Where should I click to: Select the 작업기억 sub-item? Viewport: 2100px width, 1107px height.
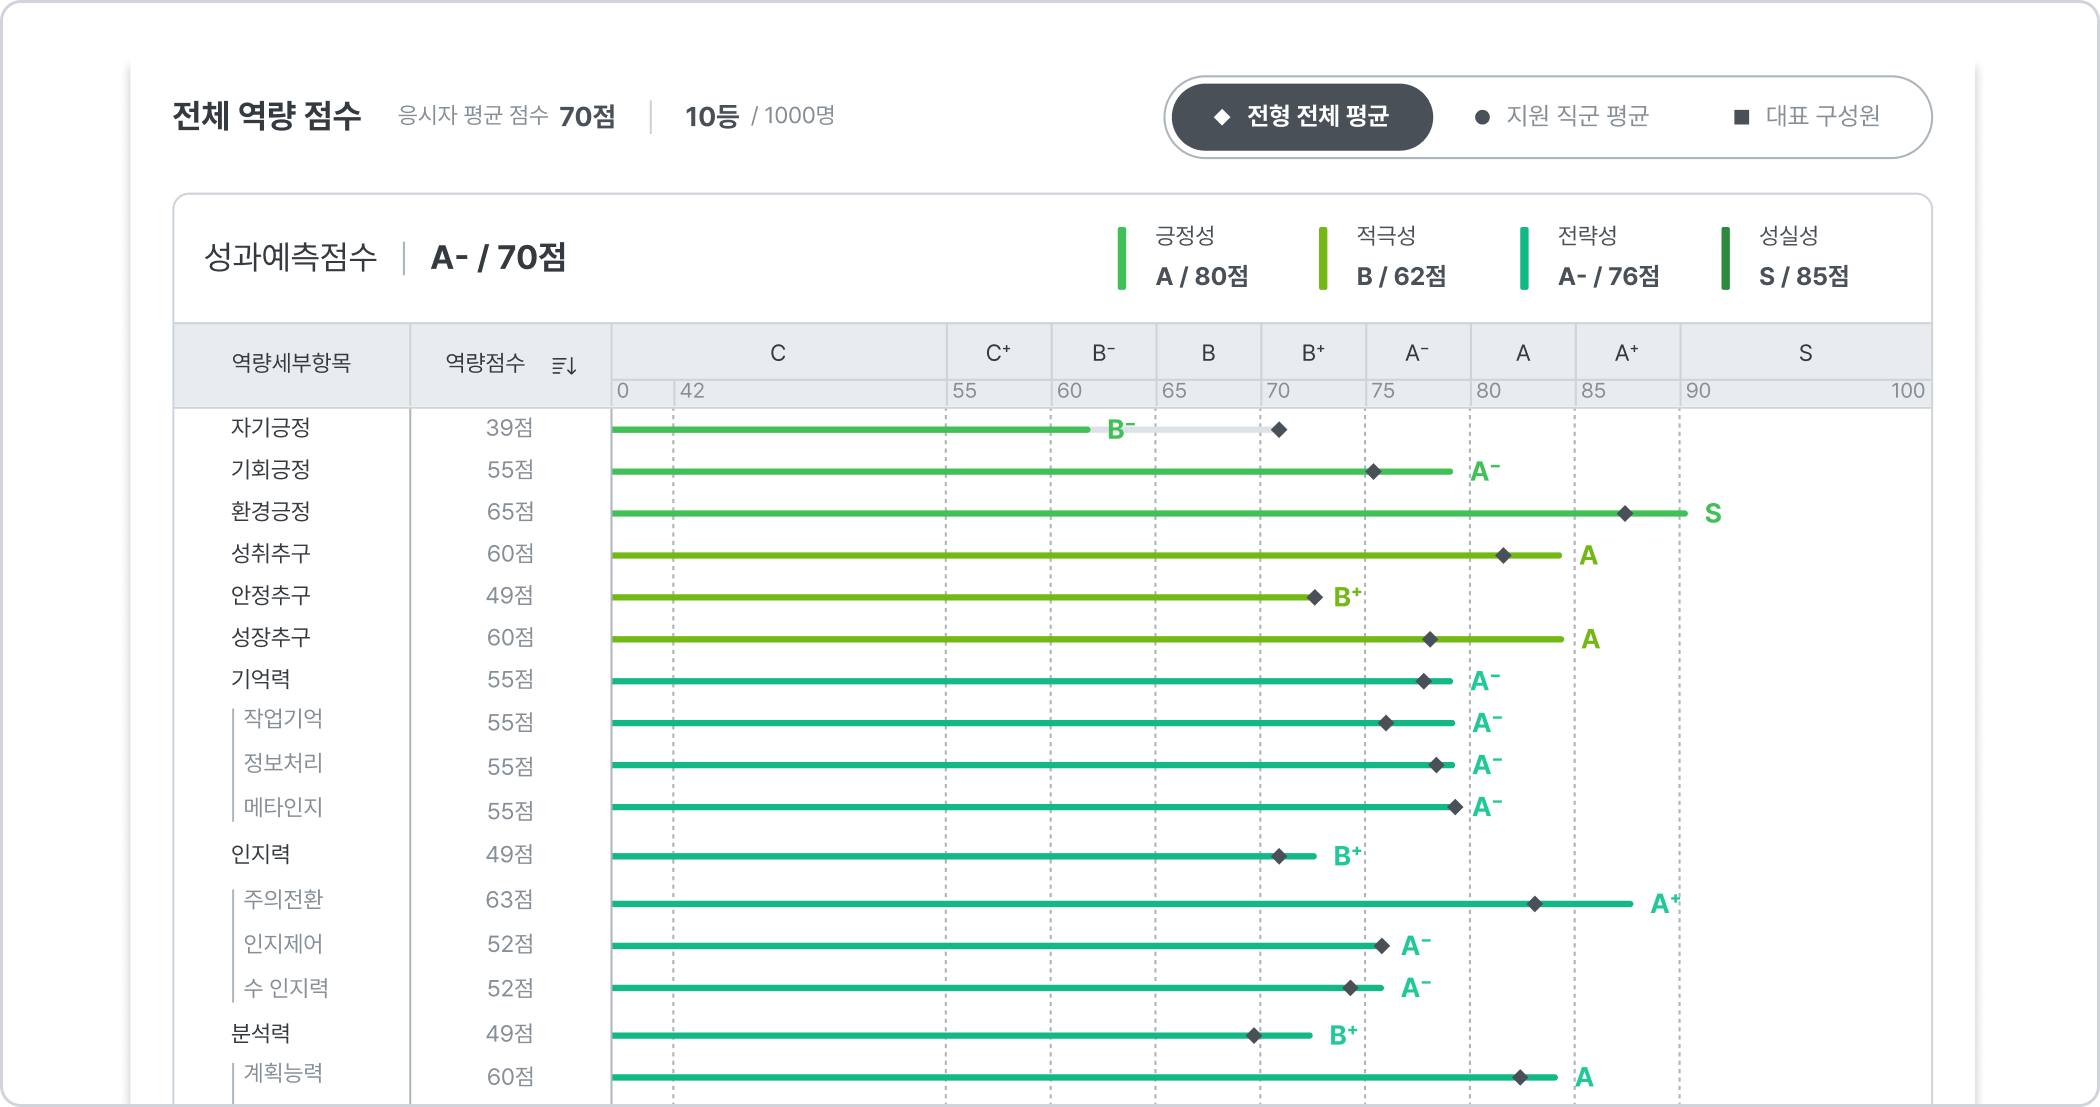283,719
